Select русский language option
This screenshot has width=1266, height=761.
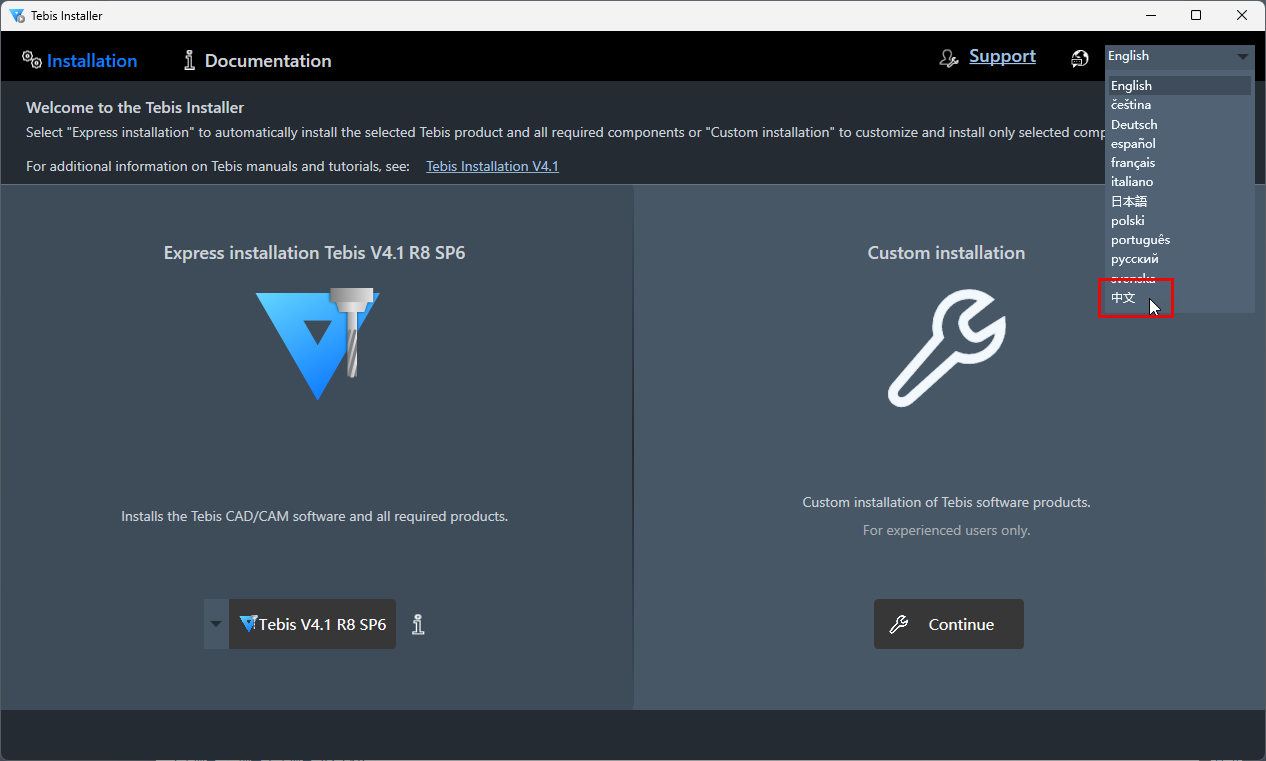(x=1179, y=259)
